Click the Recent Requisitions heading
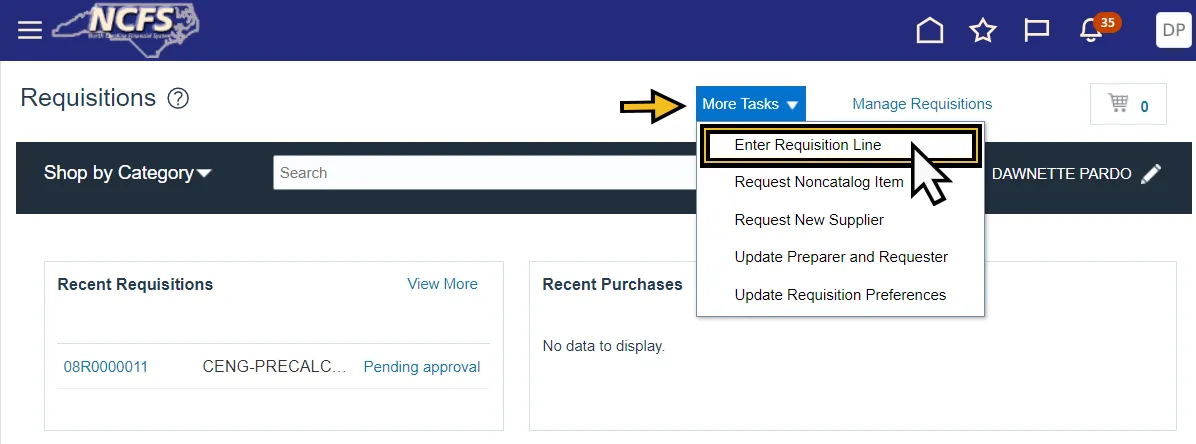The height and width of the screenshot is (444, 1196). pyautogui.click(x=135, y=284)
